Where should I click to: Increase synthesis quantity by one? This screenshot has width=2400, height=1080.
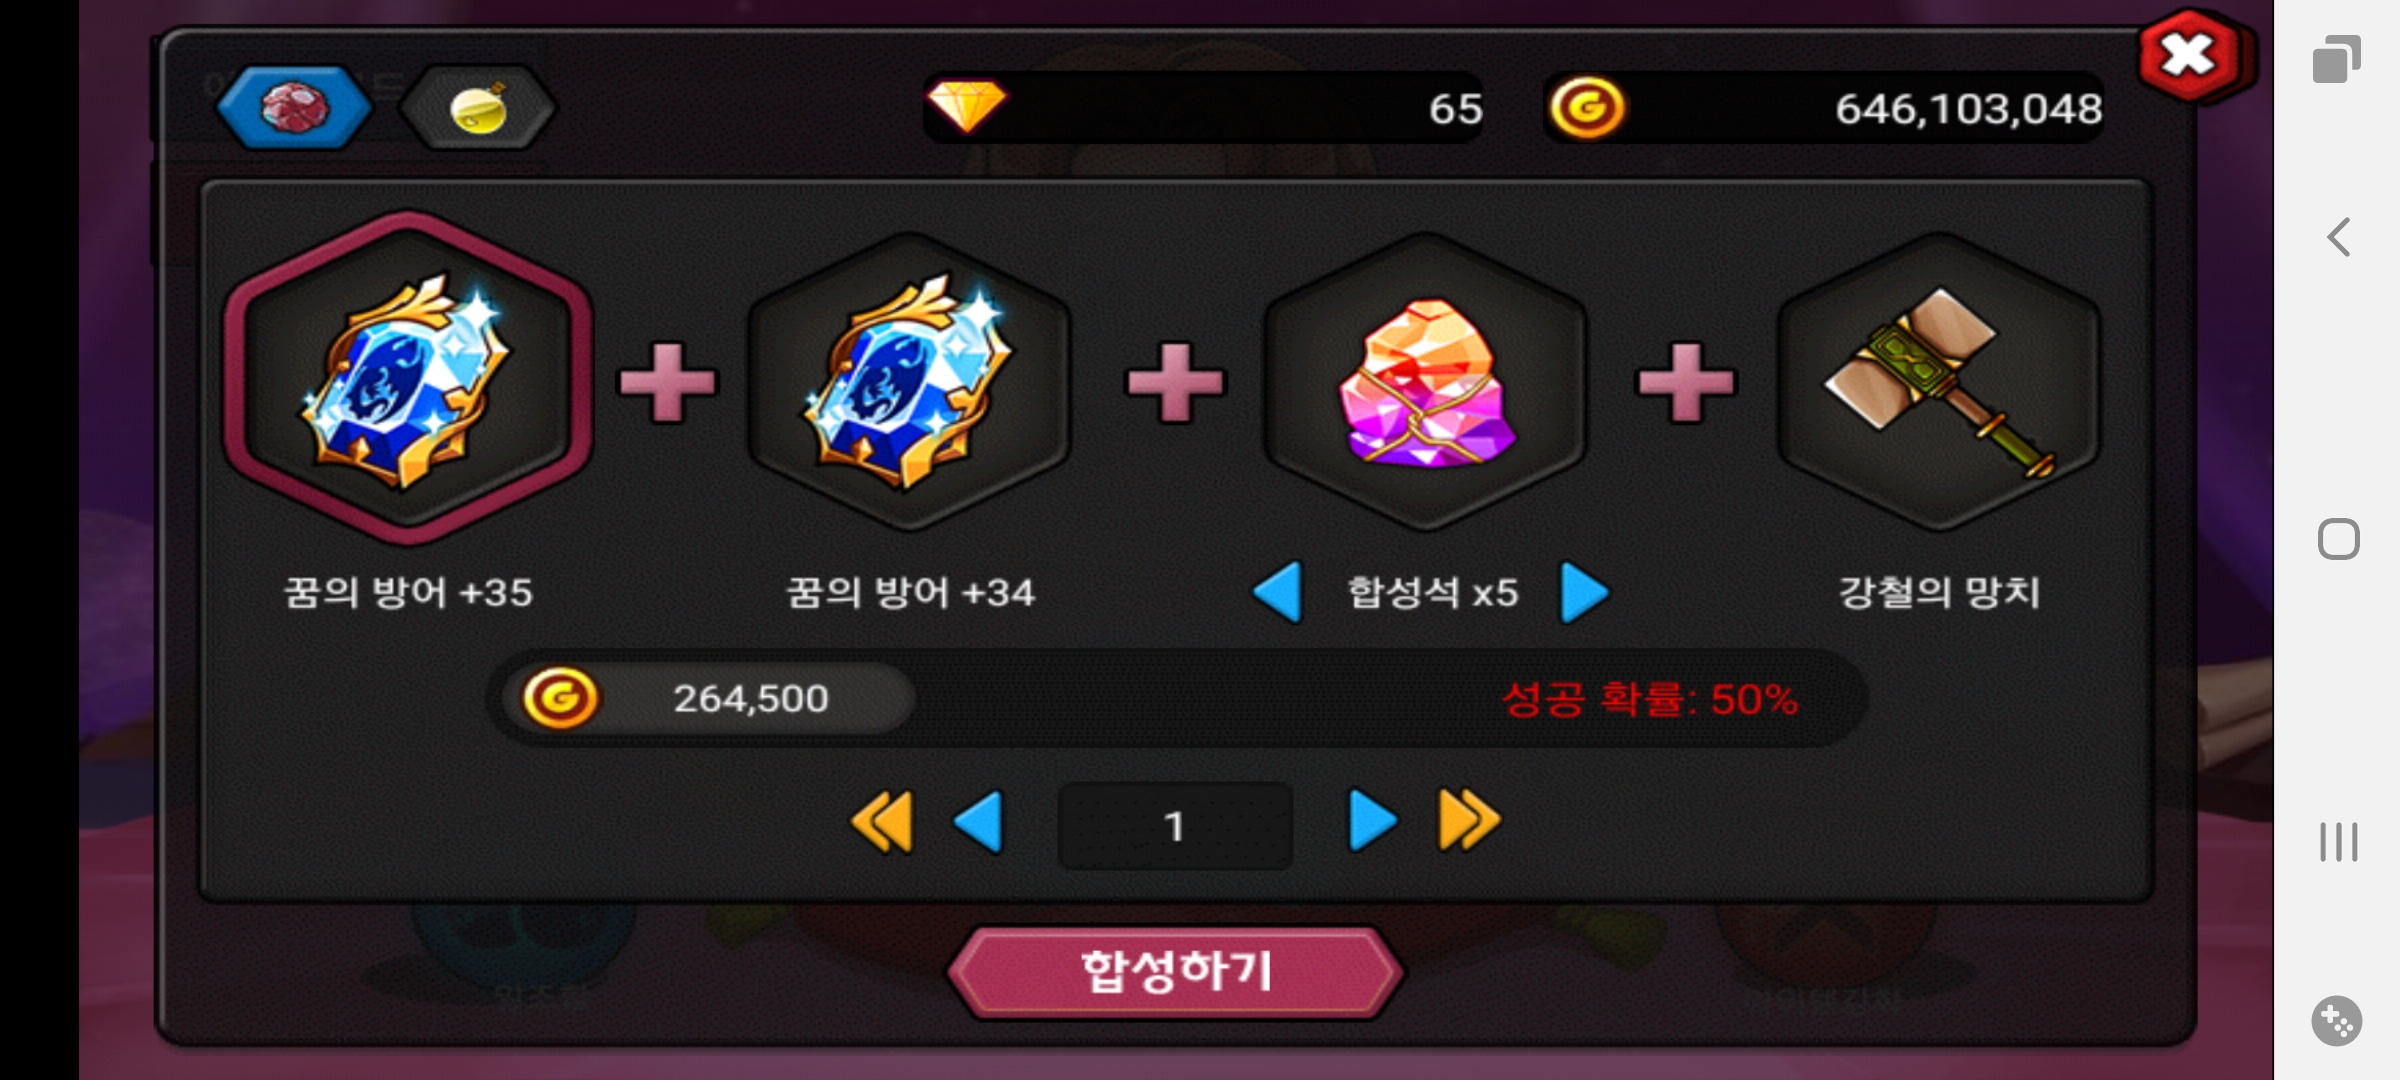(1372, 822)
